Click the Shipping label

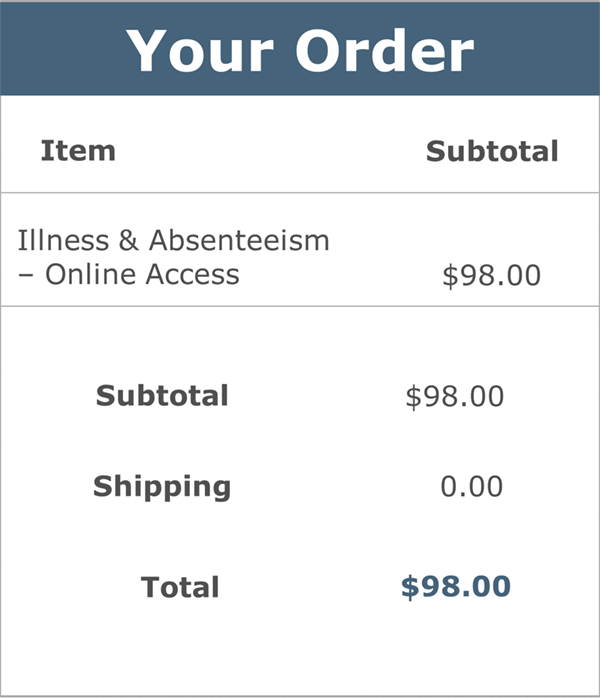[x=162, y=487]
